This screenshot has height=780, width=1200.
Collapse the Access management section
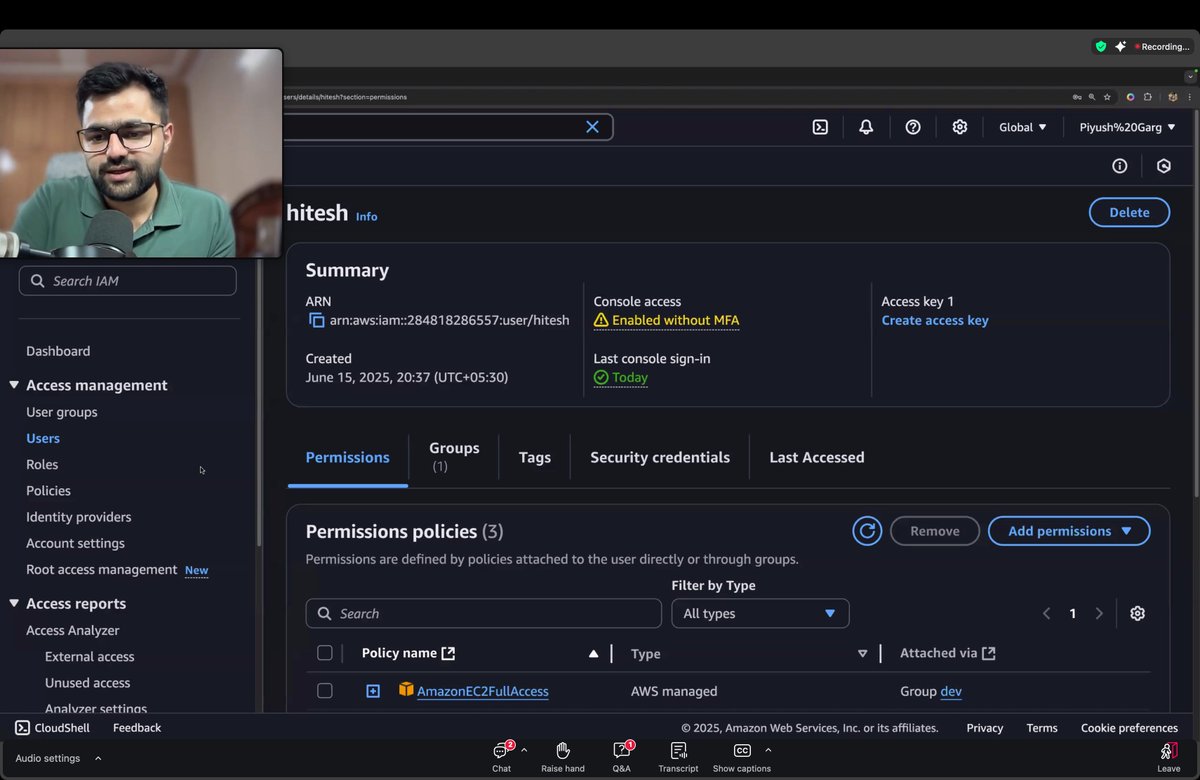coord(14,385)
